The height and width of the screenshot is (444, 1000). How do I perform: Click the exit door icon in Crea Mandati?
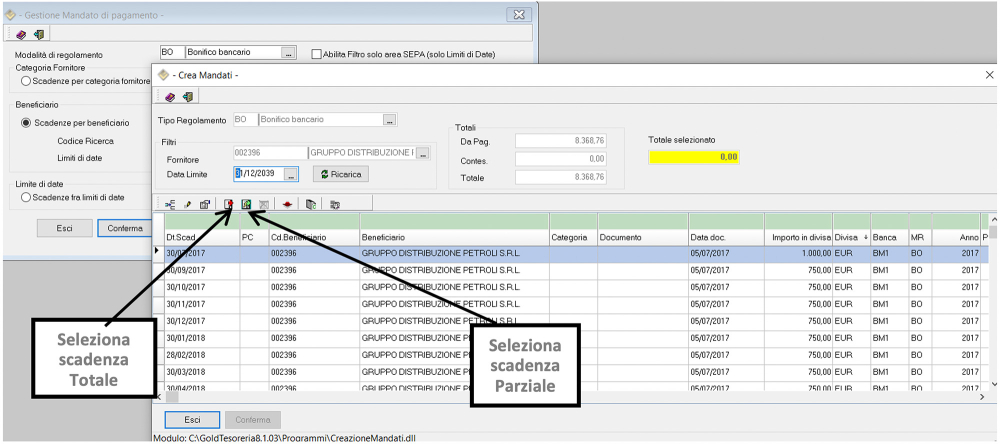click(186, 96)
